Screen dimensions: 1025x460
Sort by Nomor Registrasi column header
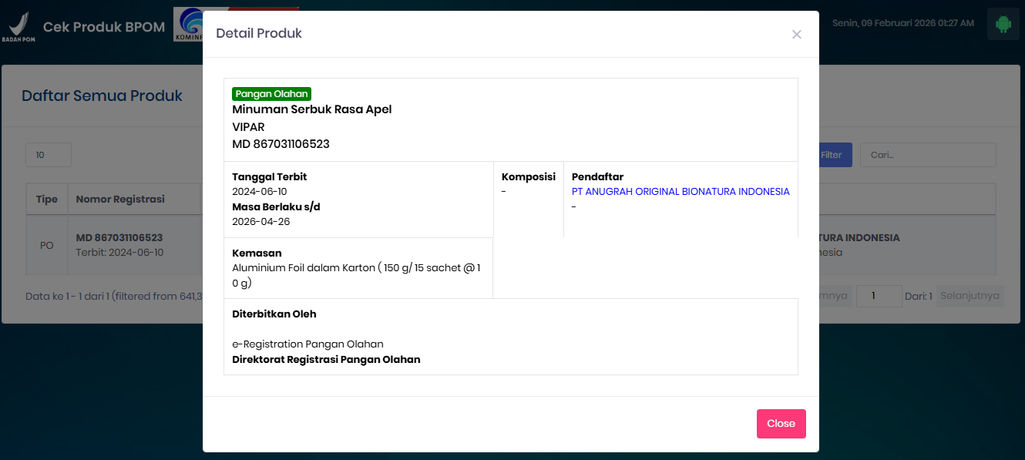pyautogui.click(x=120, y=199)
